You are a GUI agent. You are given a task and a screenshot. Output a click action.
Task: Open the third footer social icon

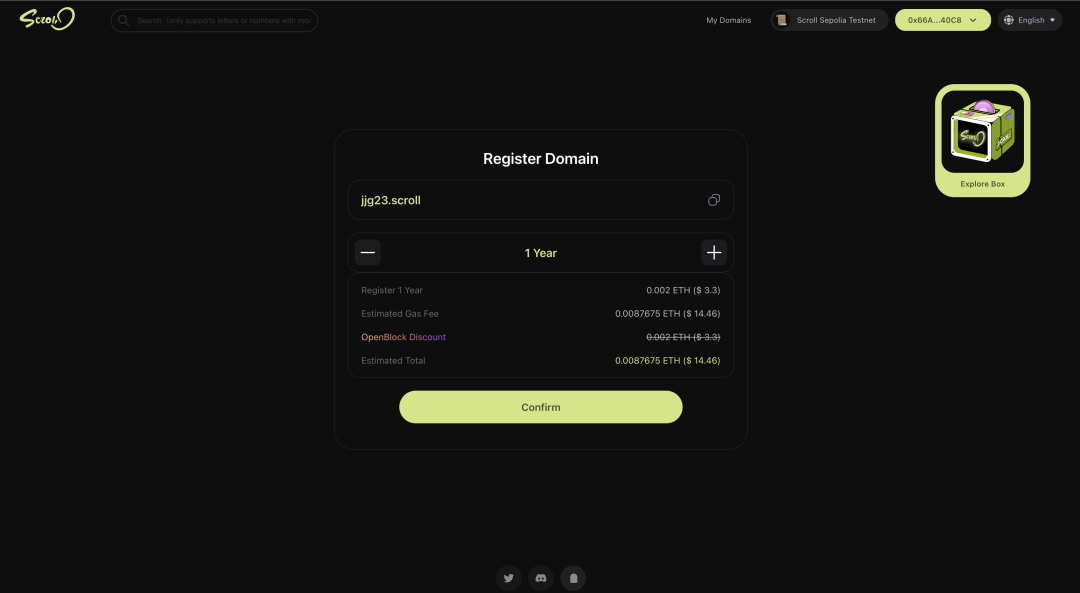(x=573, y=579)
